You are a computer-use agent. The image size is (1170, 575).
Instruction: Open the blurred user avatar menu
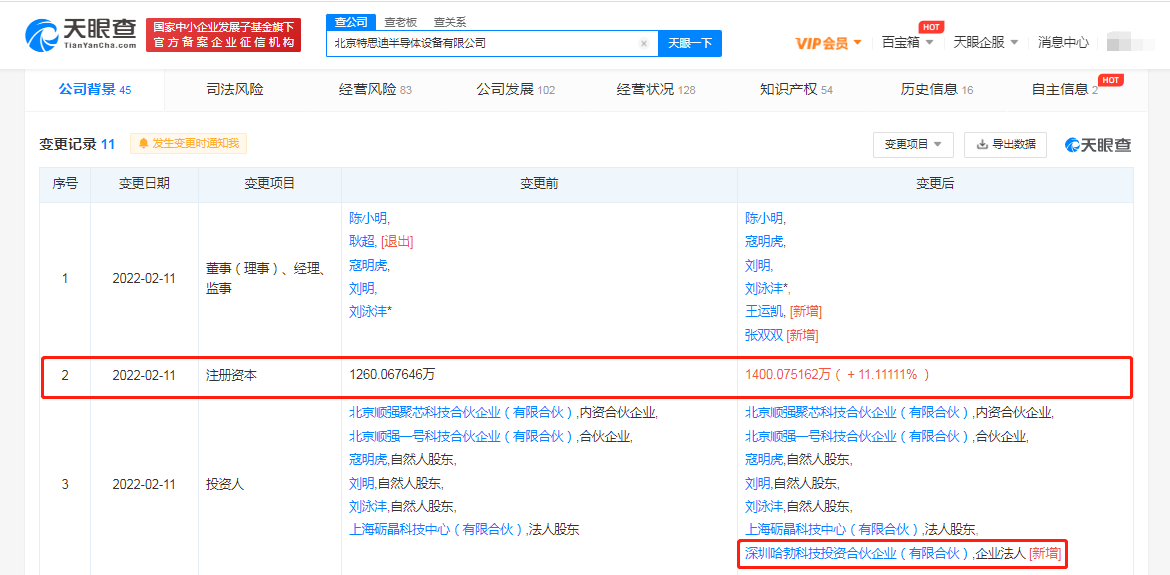1128,43
